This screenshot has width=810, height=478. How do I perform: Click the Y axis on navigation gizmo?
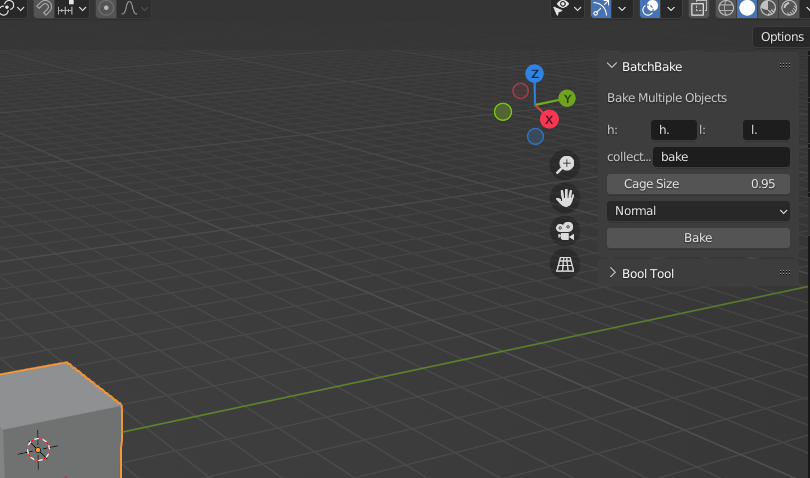(567, 98)
